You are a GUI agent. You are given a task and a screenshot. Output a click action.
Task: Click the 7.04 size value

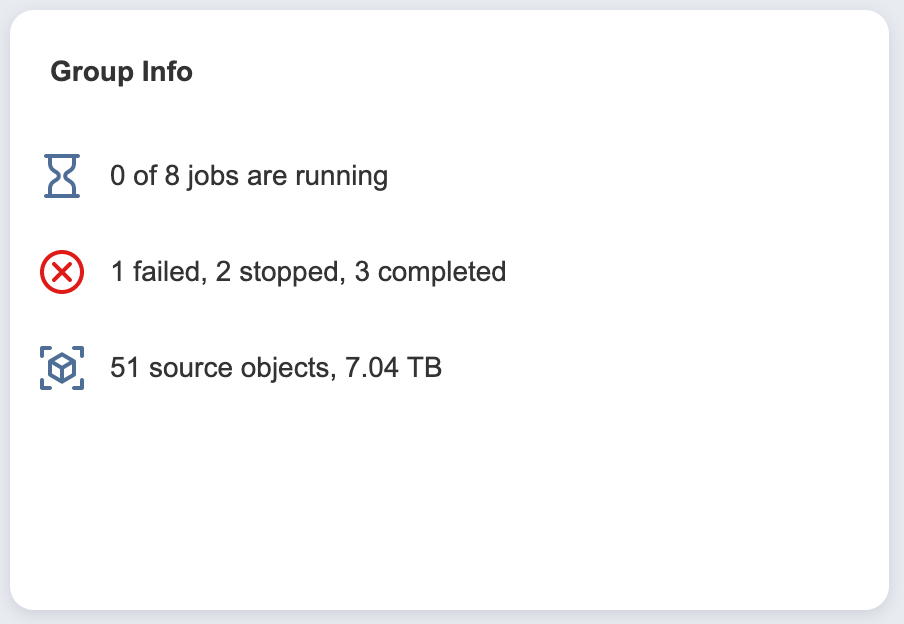coord(372,368)
